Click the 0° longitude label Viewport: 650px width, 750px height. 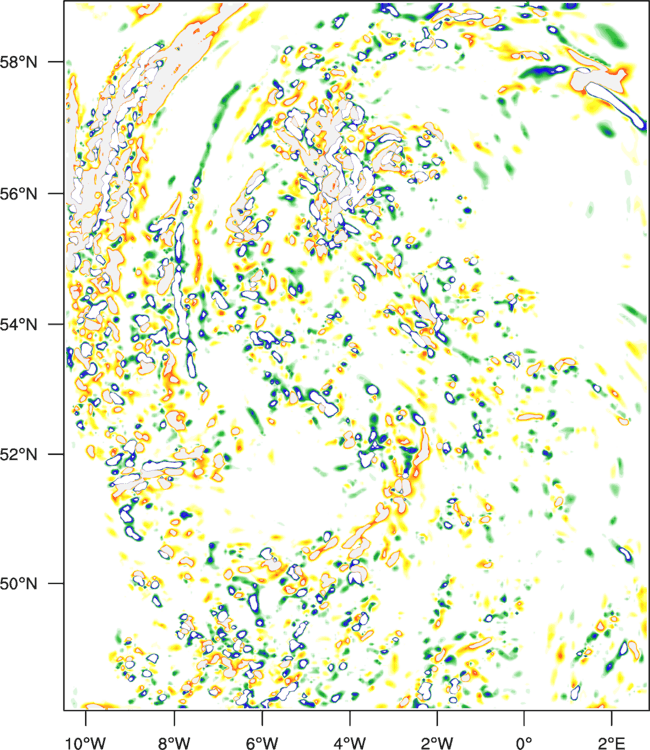click(x=524, y=743)
